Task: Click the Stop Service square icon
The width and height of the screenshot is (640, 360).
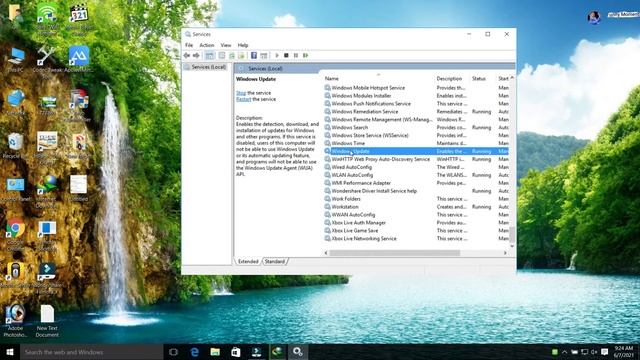Action: 287,56
